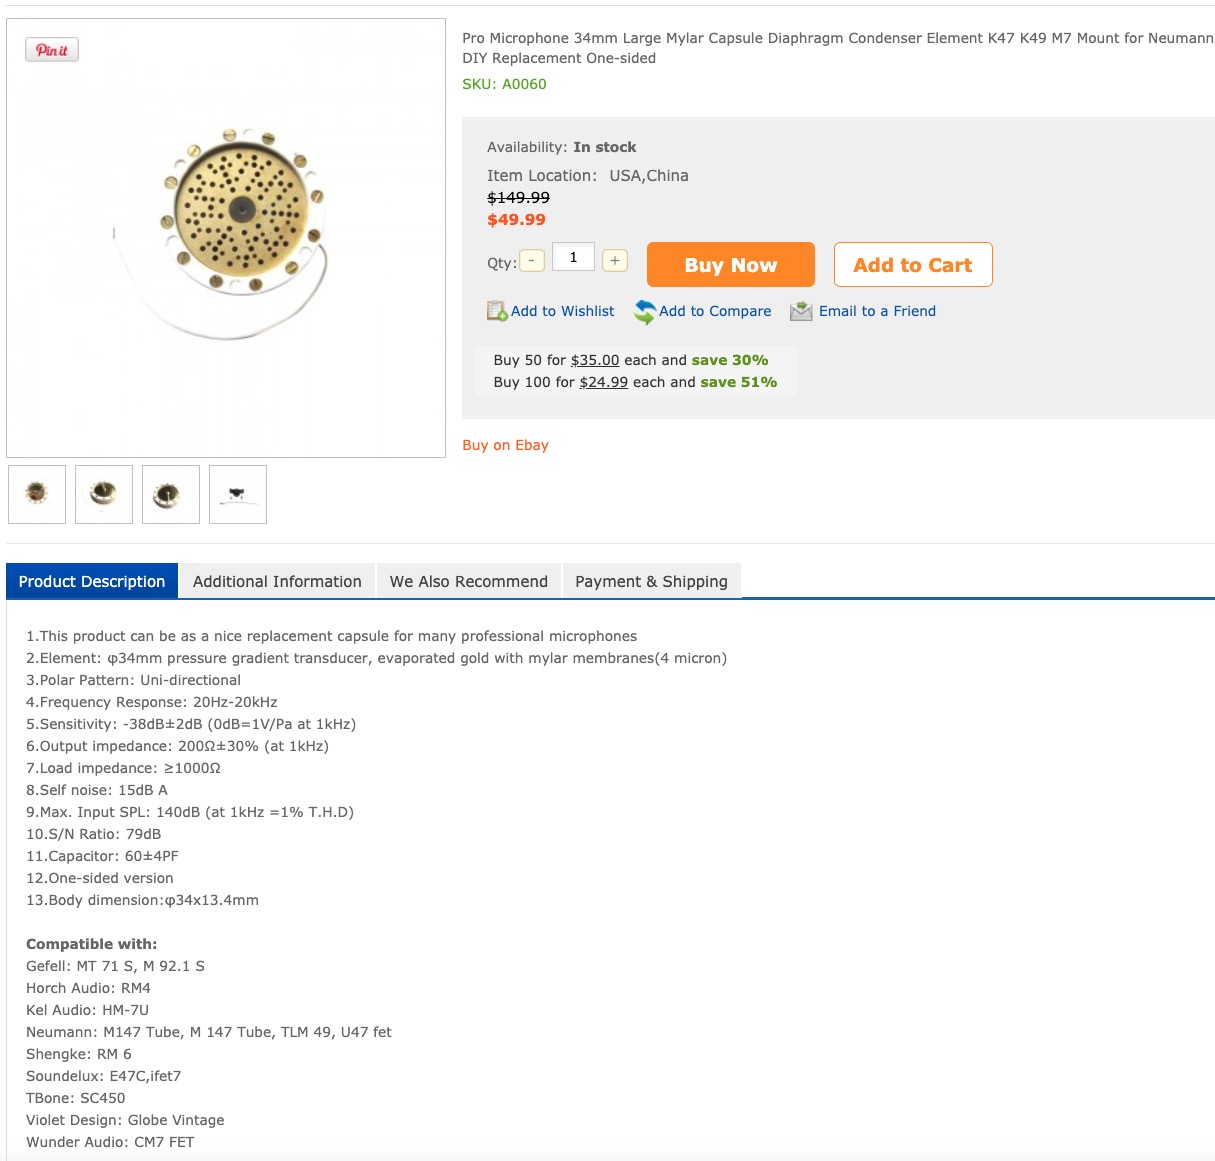Click the Add to Wishlist clipboard icon
1215x1161 pixels.
(497, 311)
